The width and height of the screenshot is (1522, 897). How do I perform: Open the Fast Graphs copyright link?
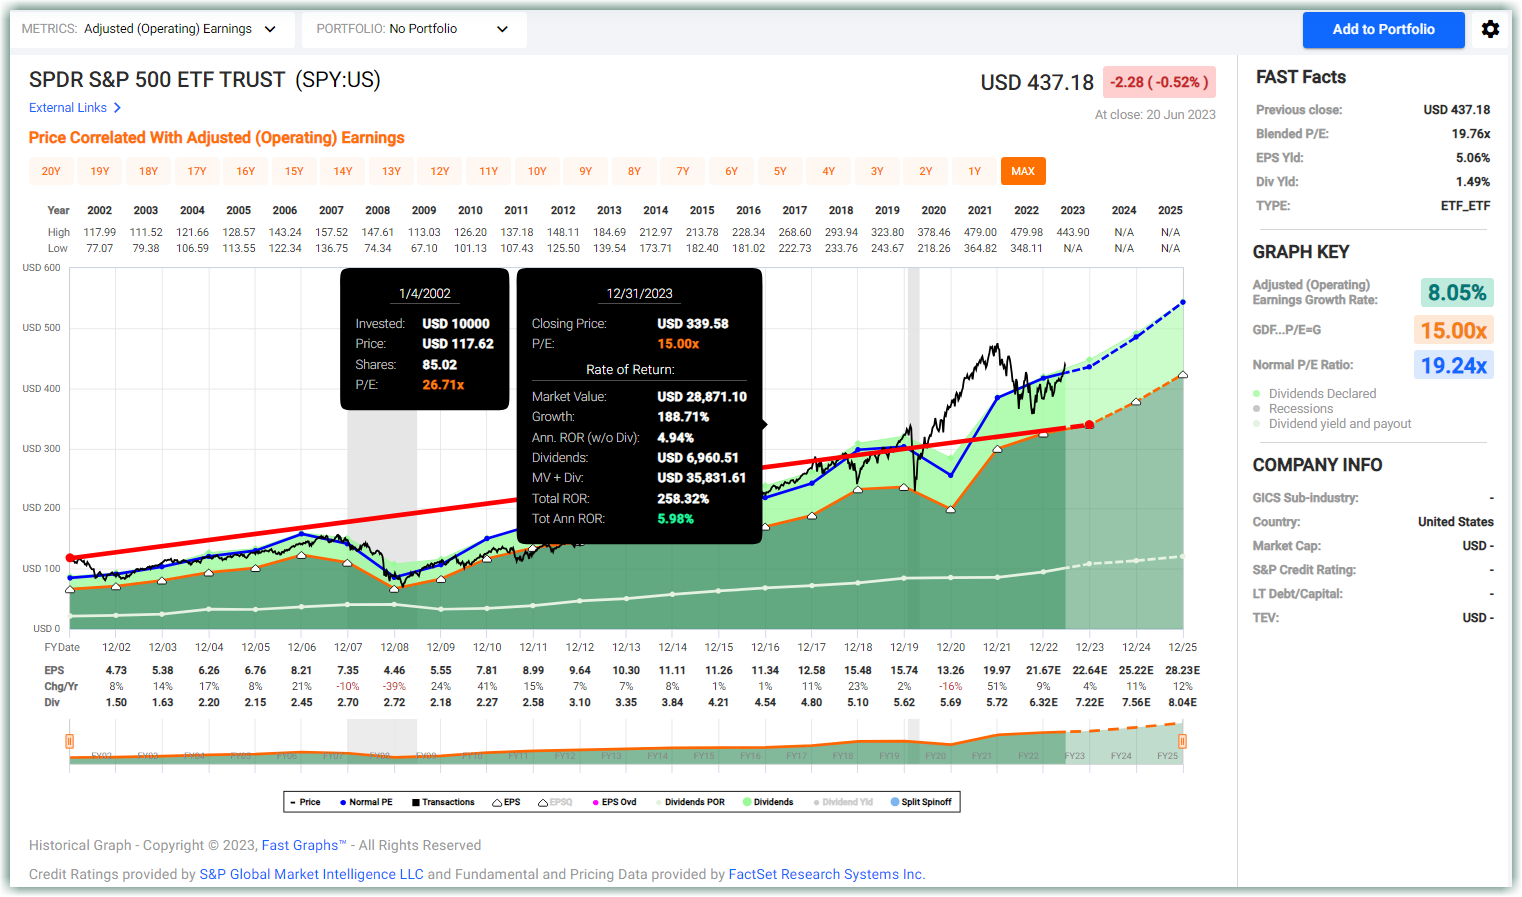tap(304, 846)
